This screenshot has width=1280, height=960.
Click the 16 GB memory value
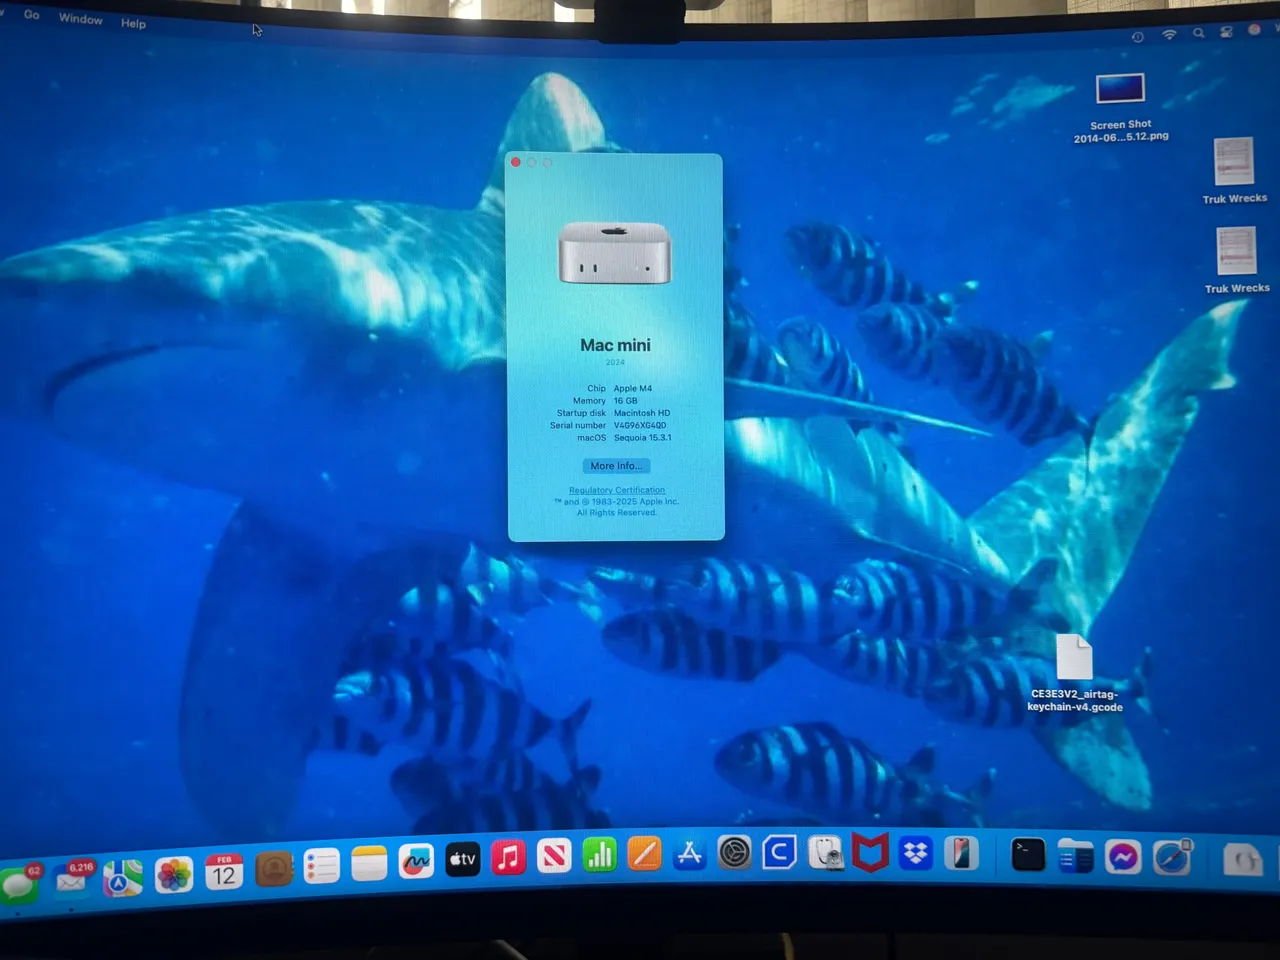point(625,400)
